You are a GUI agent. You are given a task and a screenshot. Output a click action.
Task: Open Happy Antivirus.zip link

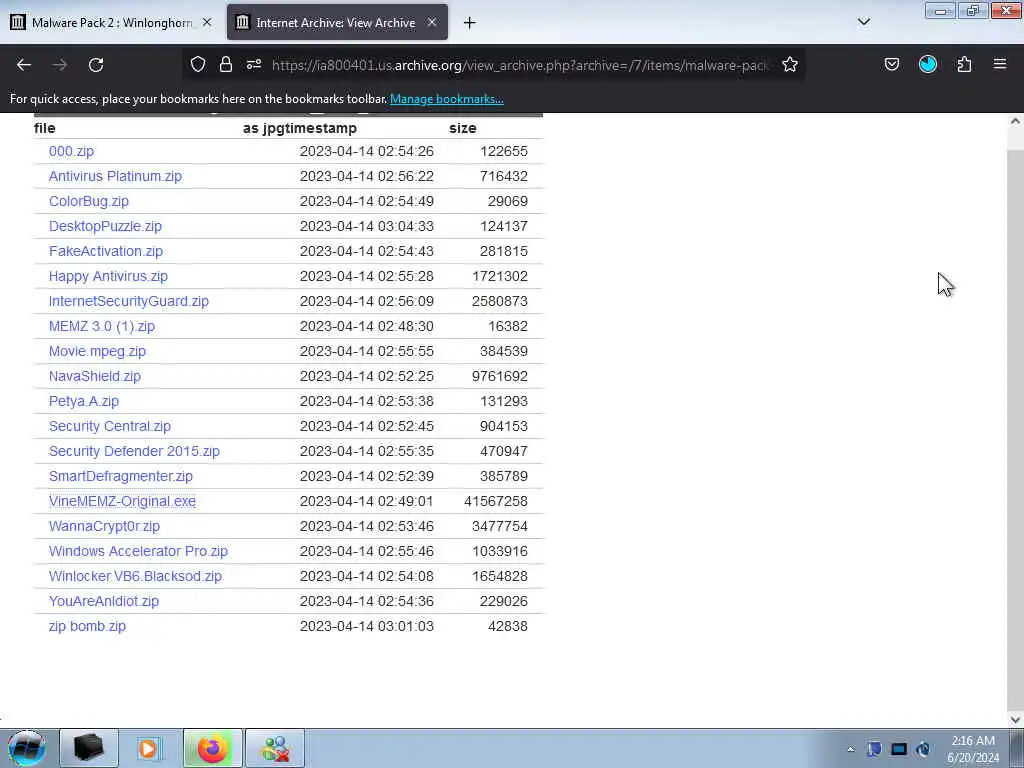[x=108, y=276]
